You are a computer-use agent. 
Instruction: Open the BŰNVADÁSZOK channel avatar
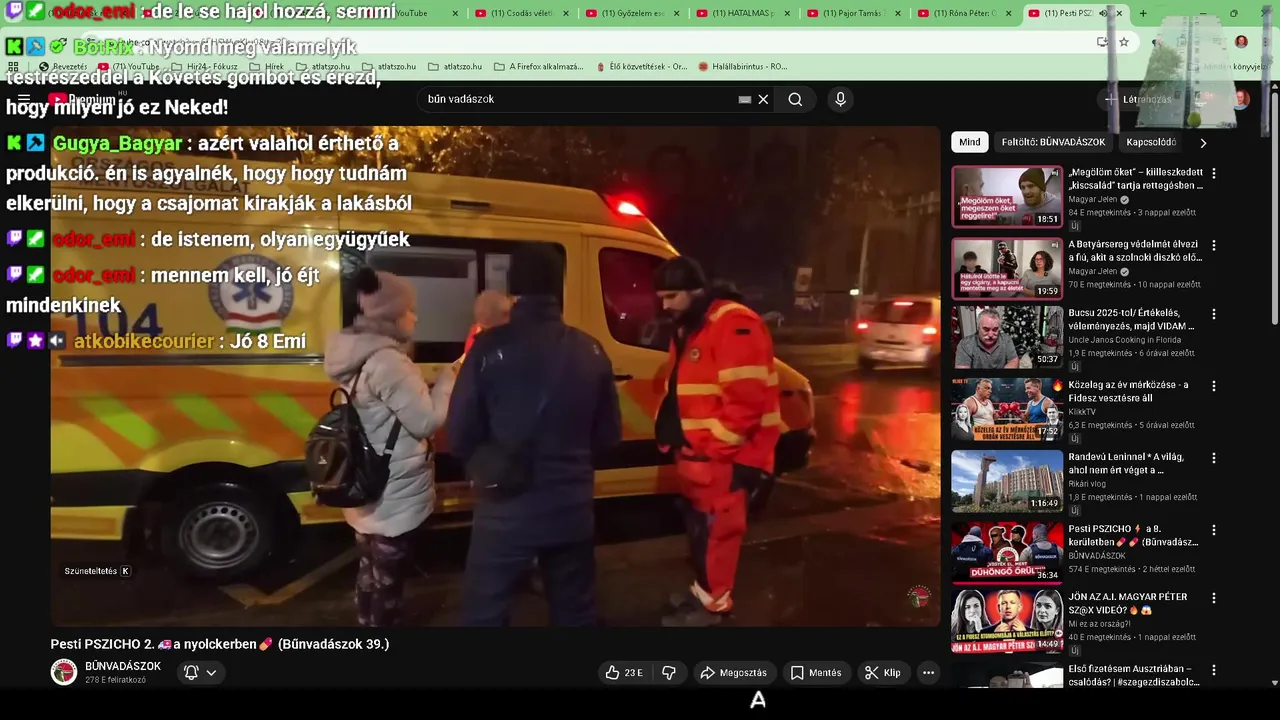click(64, 672)
